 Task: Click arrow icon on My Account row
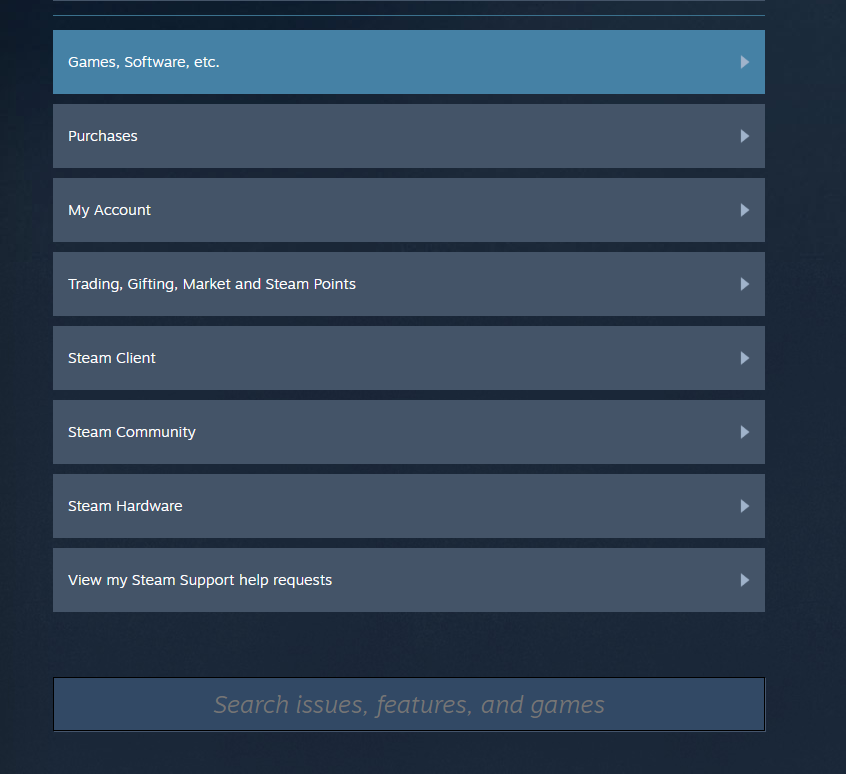(745, 210)
